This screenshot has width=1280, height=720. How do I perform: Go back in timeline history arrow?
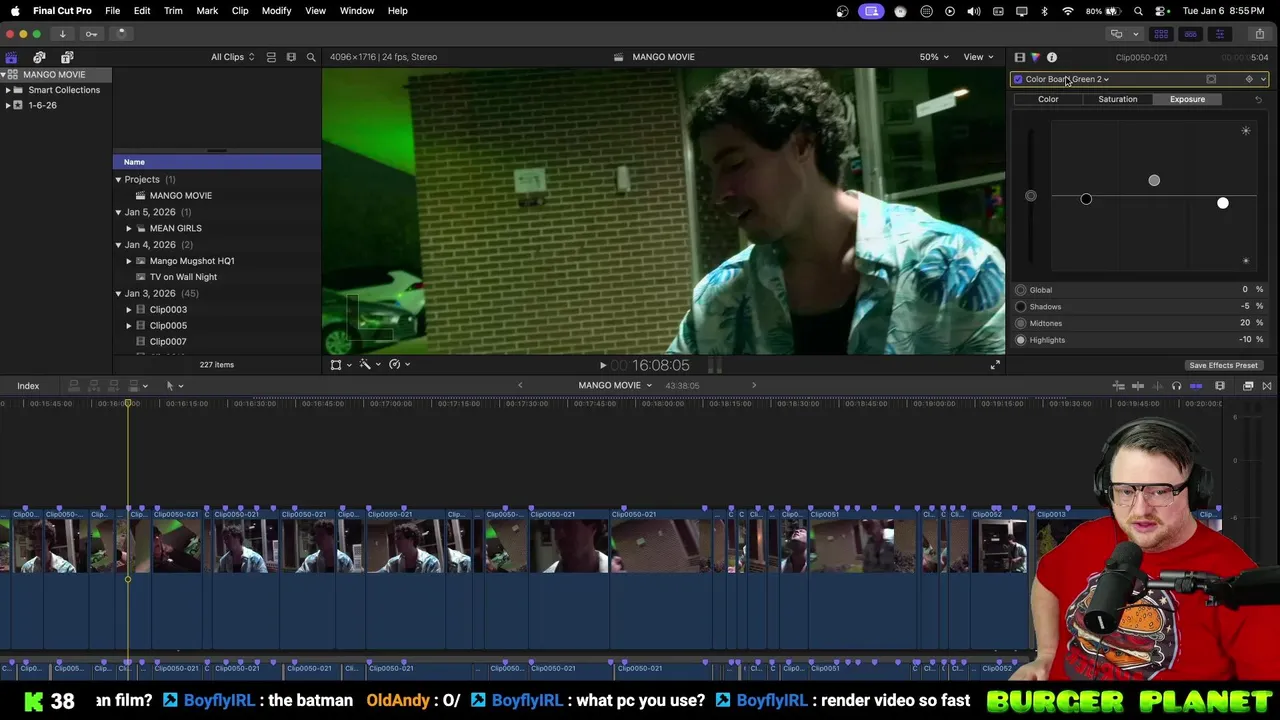520,386
